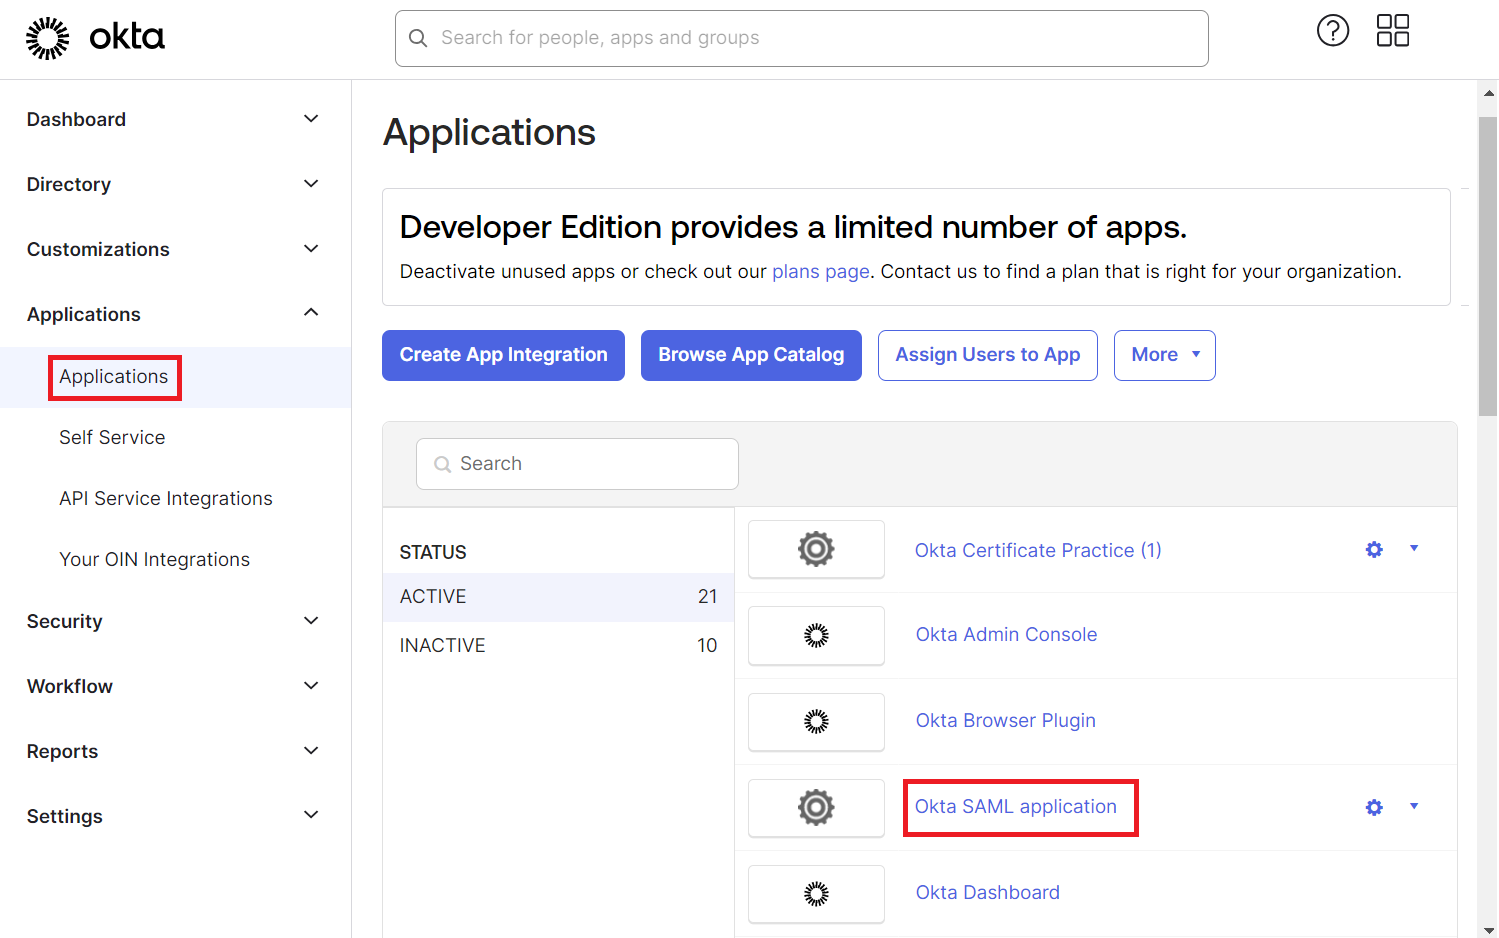Open the apps grid icon
The width and height of the screenshot is (1499, 938).
[1392, 31]
